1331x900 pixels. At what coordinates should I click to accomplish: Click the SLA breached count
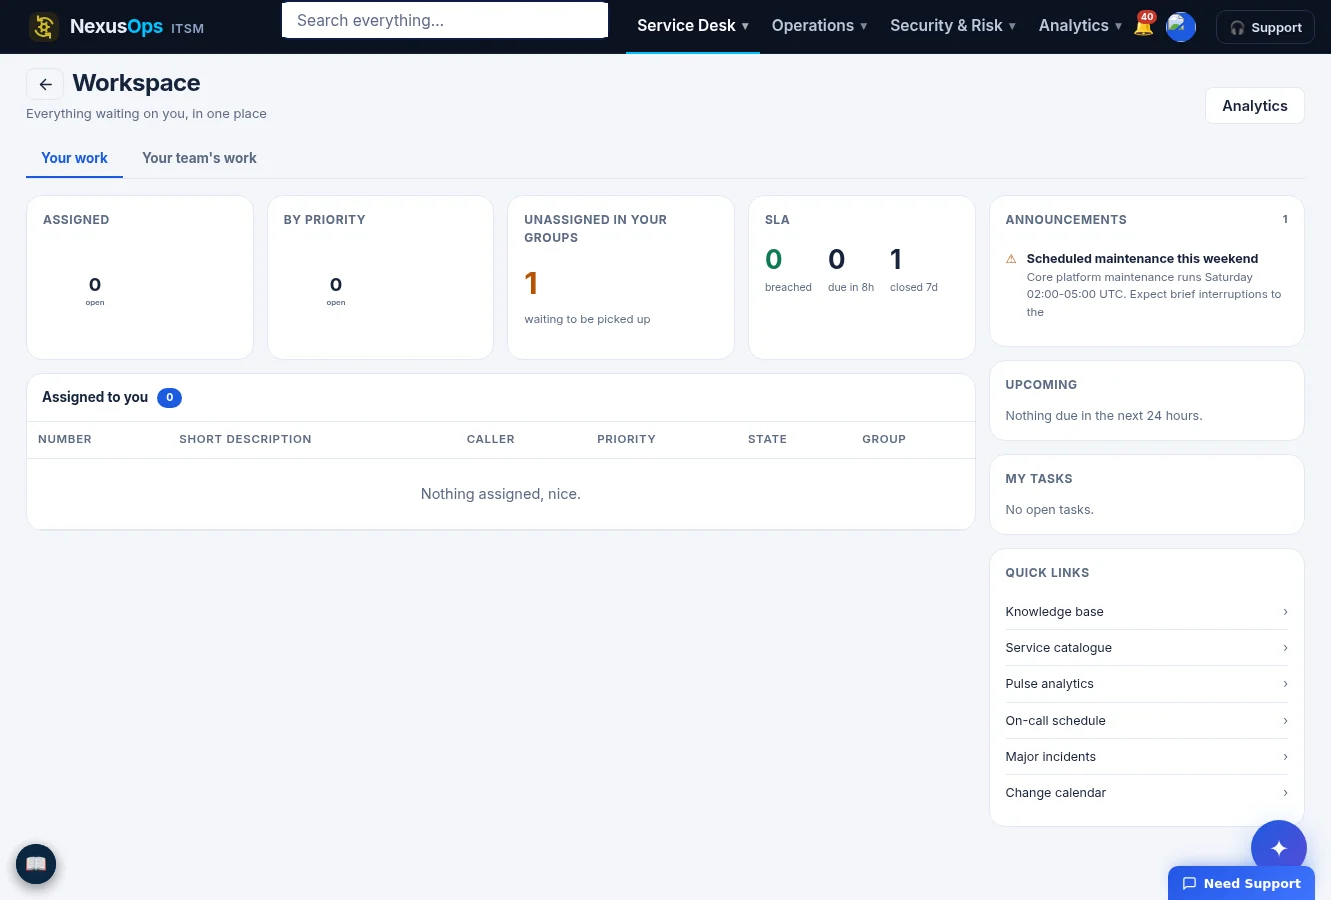(x=774, y=260)
